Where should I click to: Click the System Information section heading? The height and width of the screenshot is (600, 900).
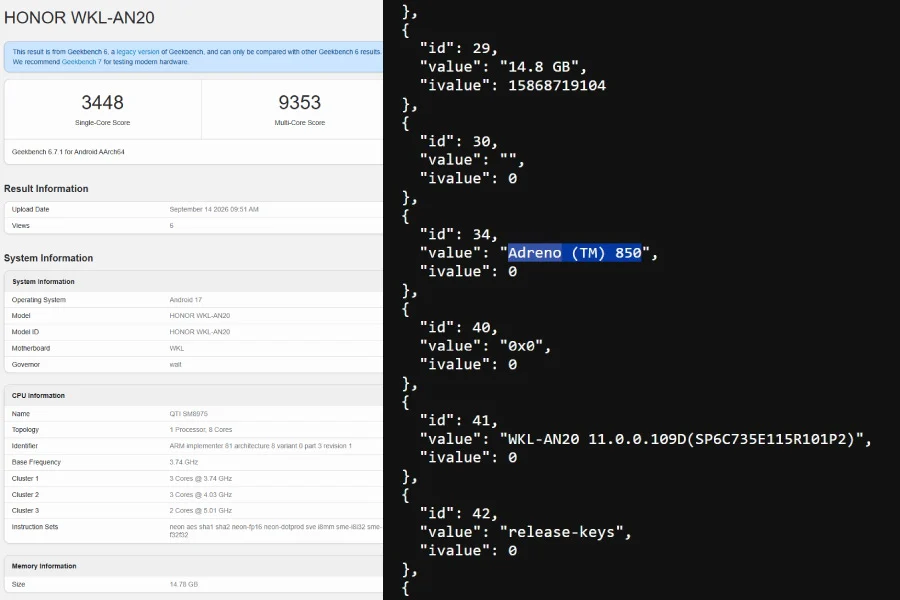tap(48, 258)
